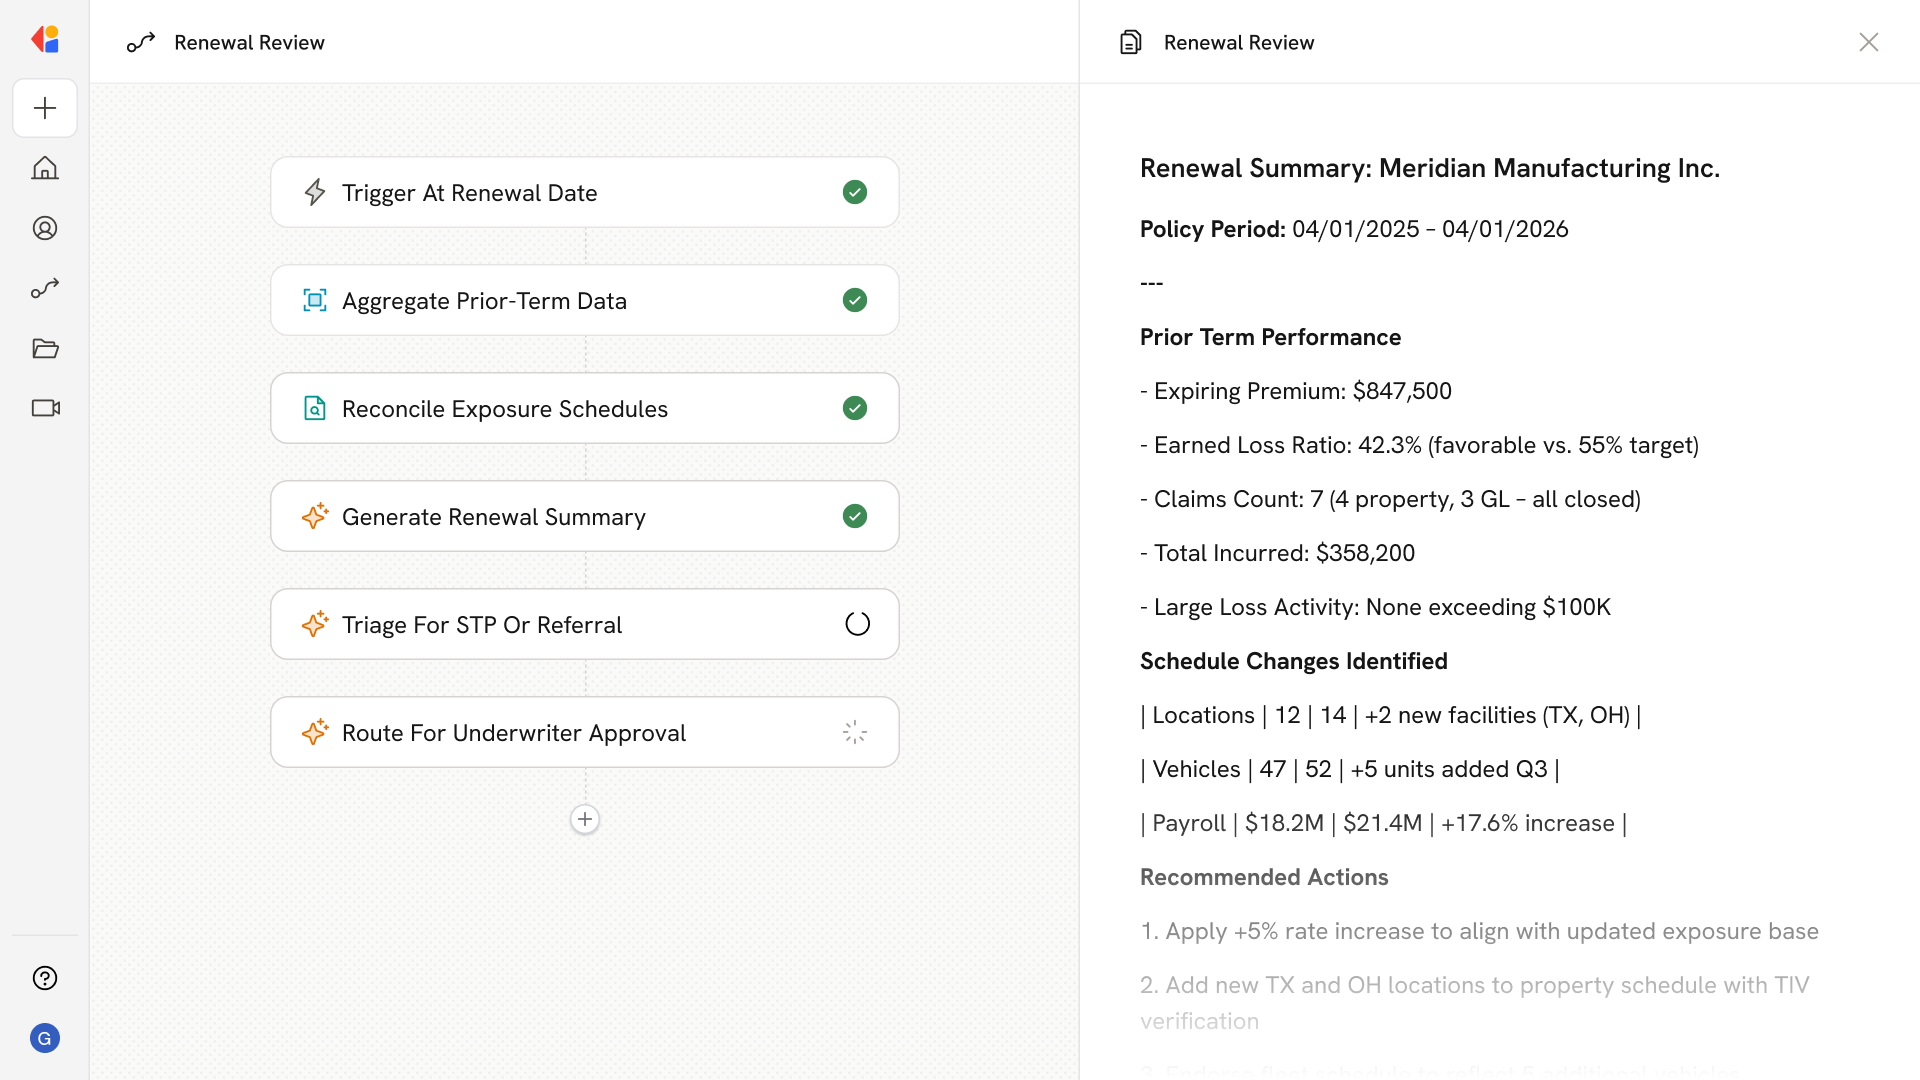Open the Home icon in sidebar
This screenshot has height=1080, width=1920.
click(x=45, y=168)
